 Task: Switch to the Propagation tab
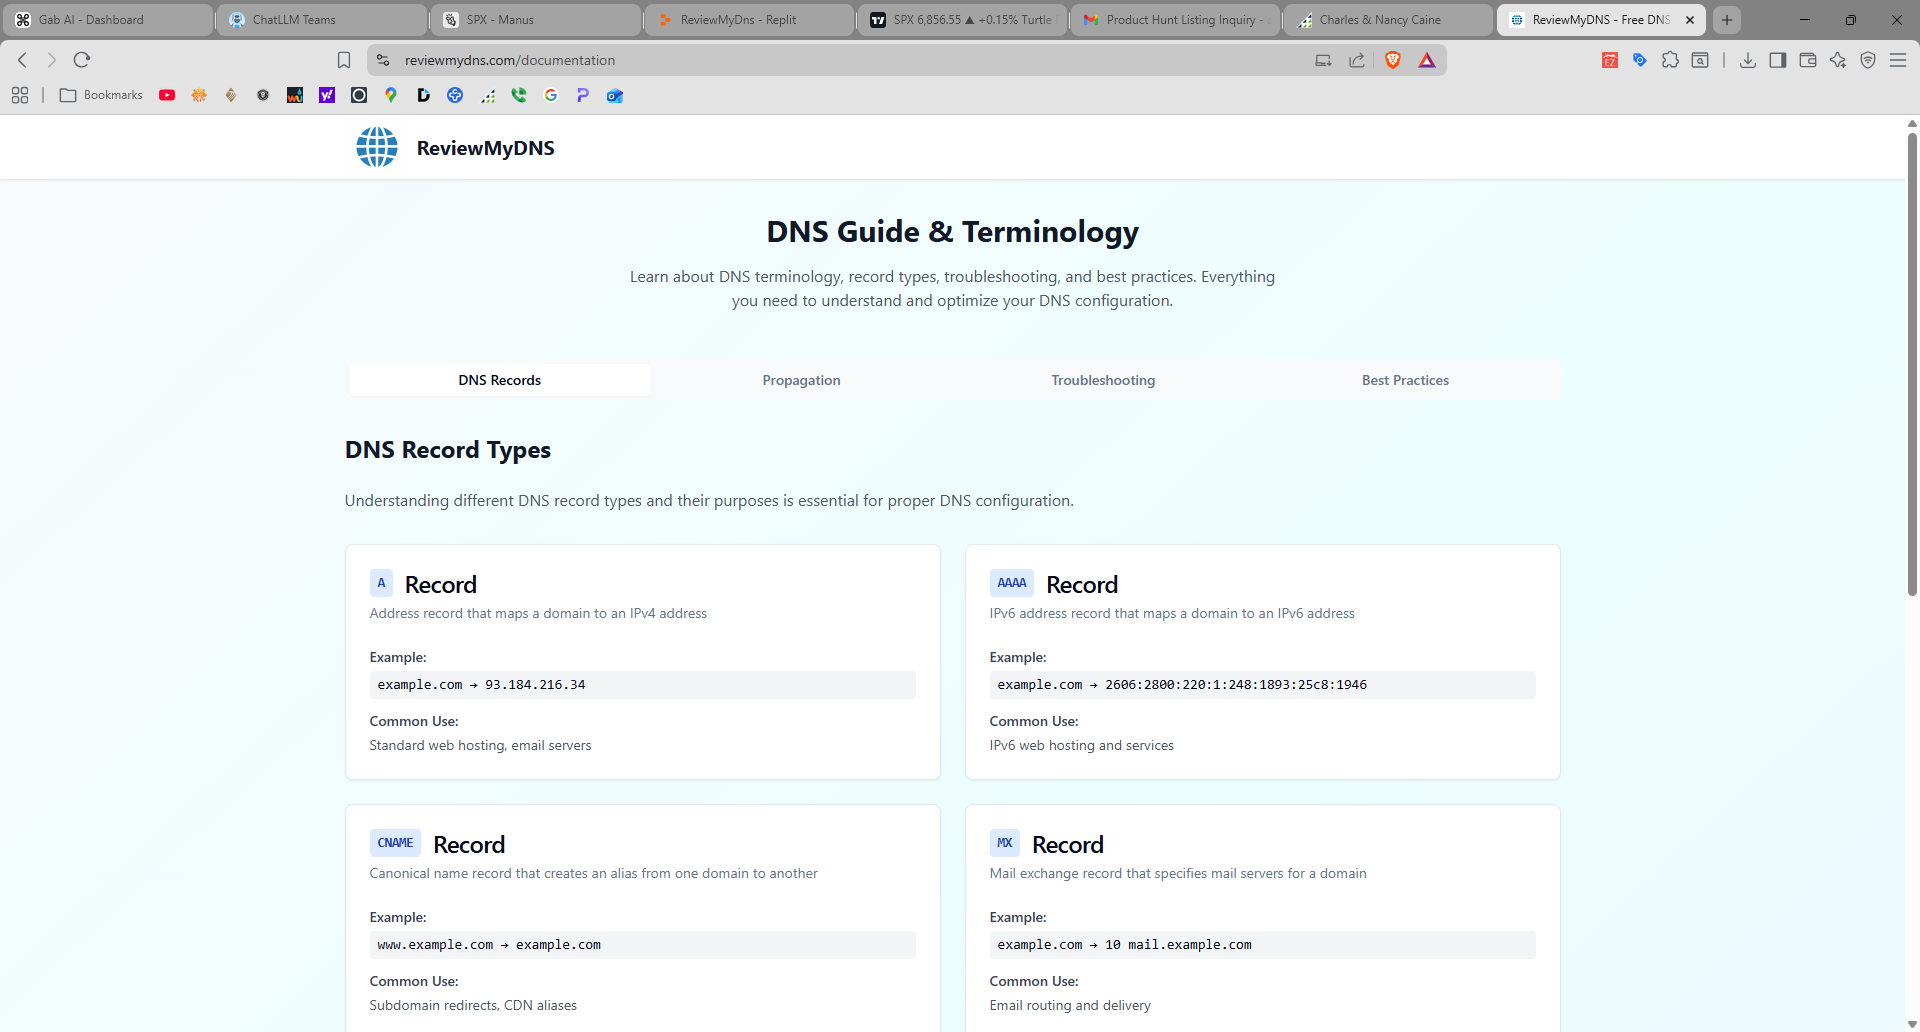point(801,380)
